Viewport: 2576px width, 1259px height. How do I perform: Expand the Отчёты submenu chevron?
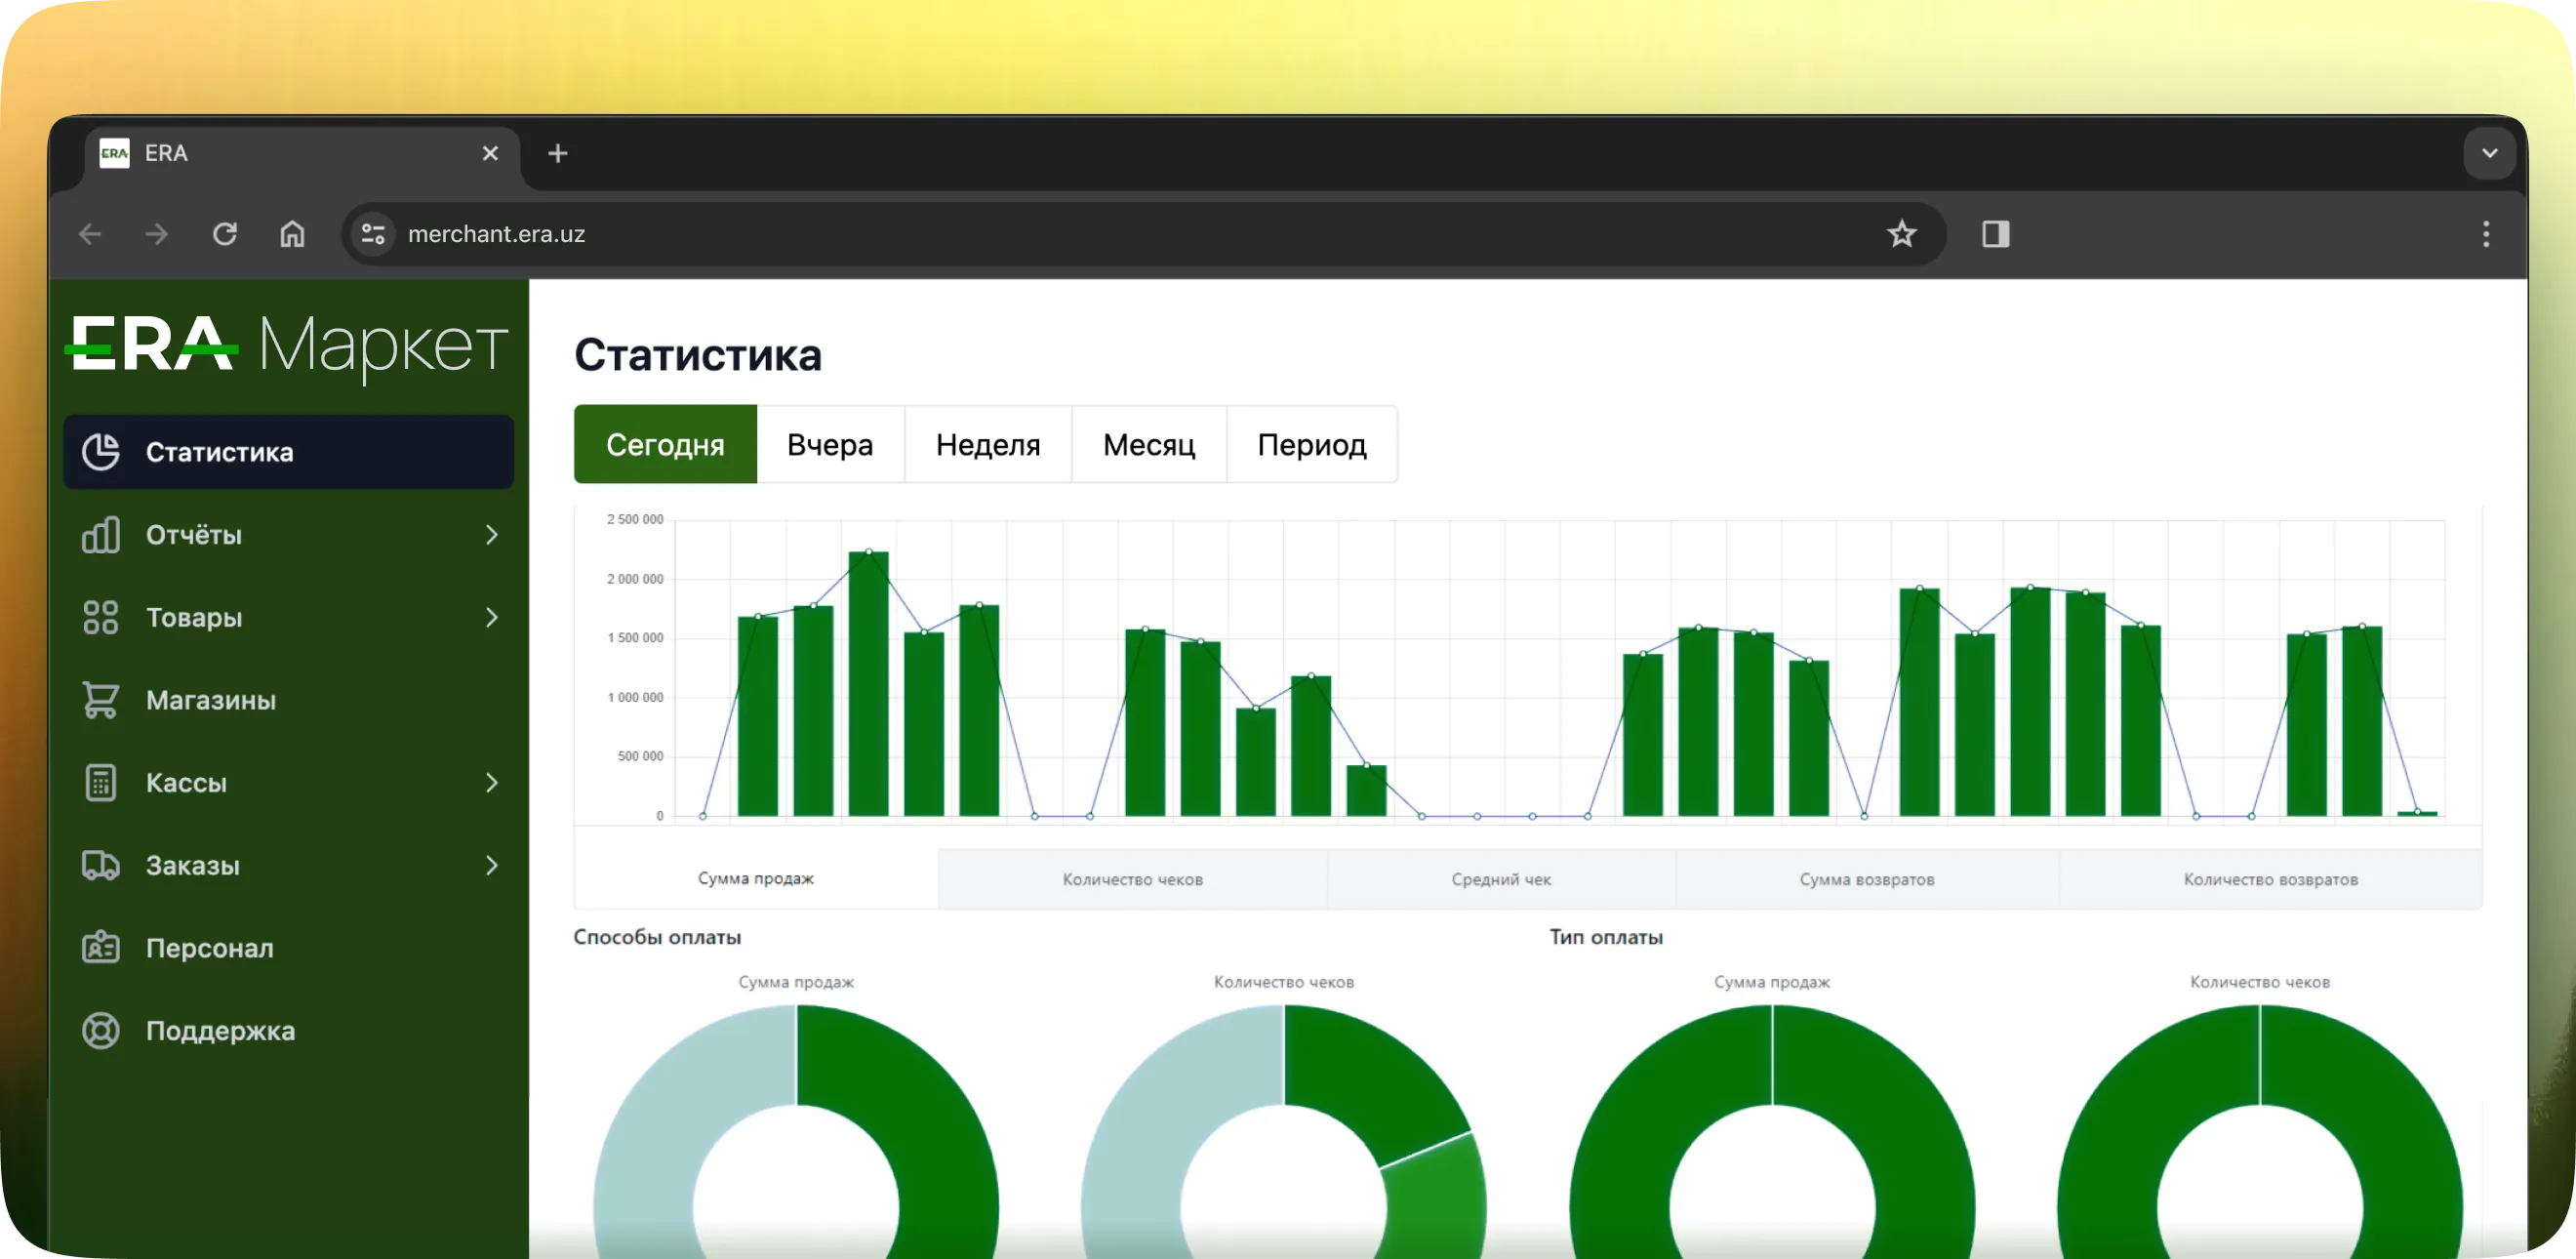click(491, 535)
